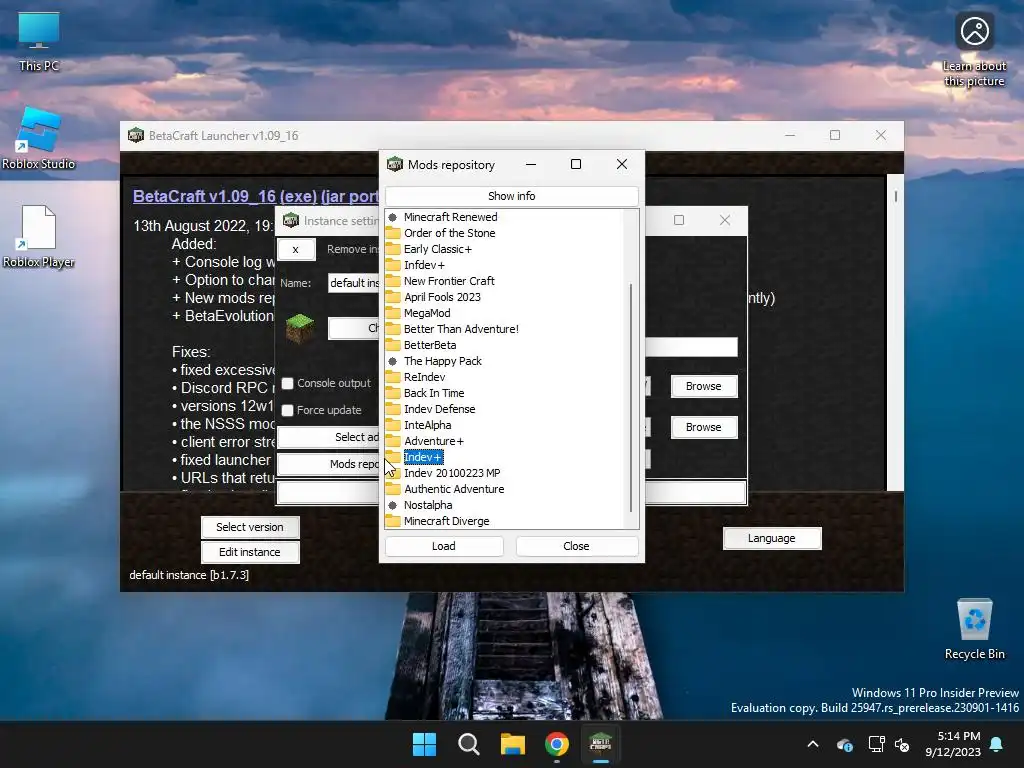
Task: Click the instance Name input field
Action: (x=353, y=283)
